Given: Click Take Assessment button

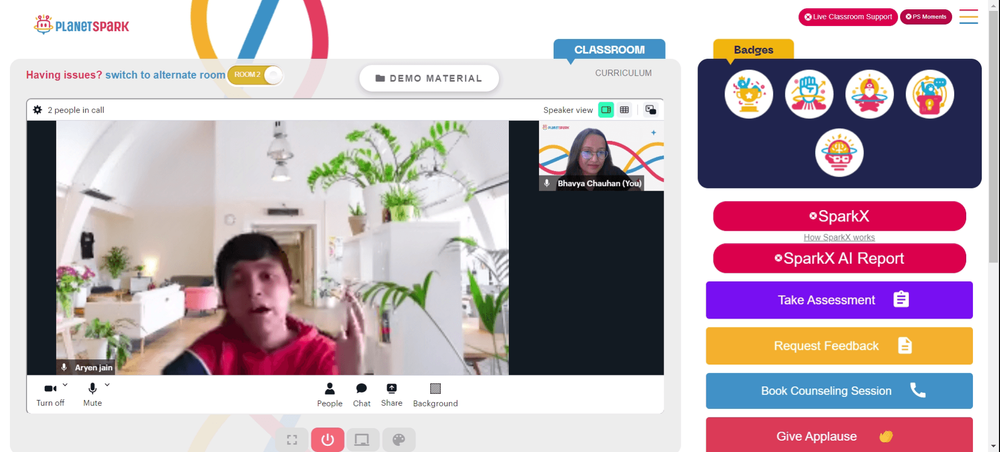Looking at the screenshot, I should click(x=839, y=300).
